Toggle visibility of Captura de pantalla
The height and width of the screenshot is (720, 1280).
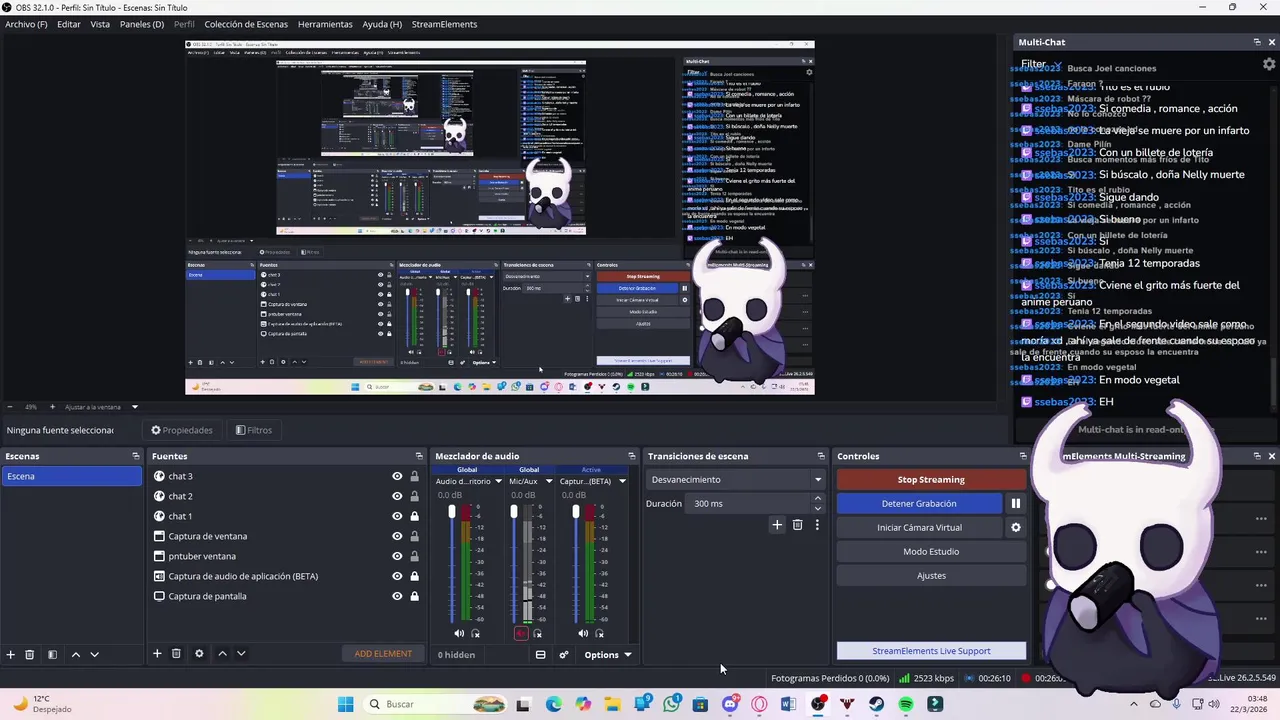click(397, 596)
